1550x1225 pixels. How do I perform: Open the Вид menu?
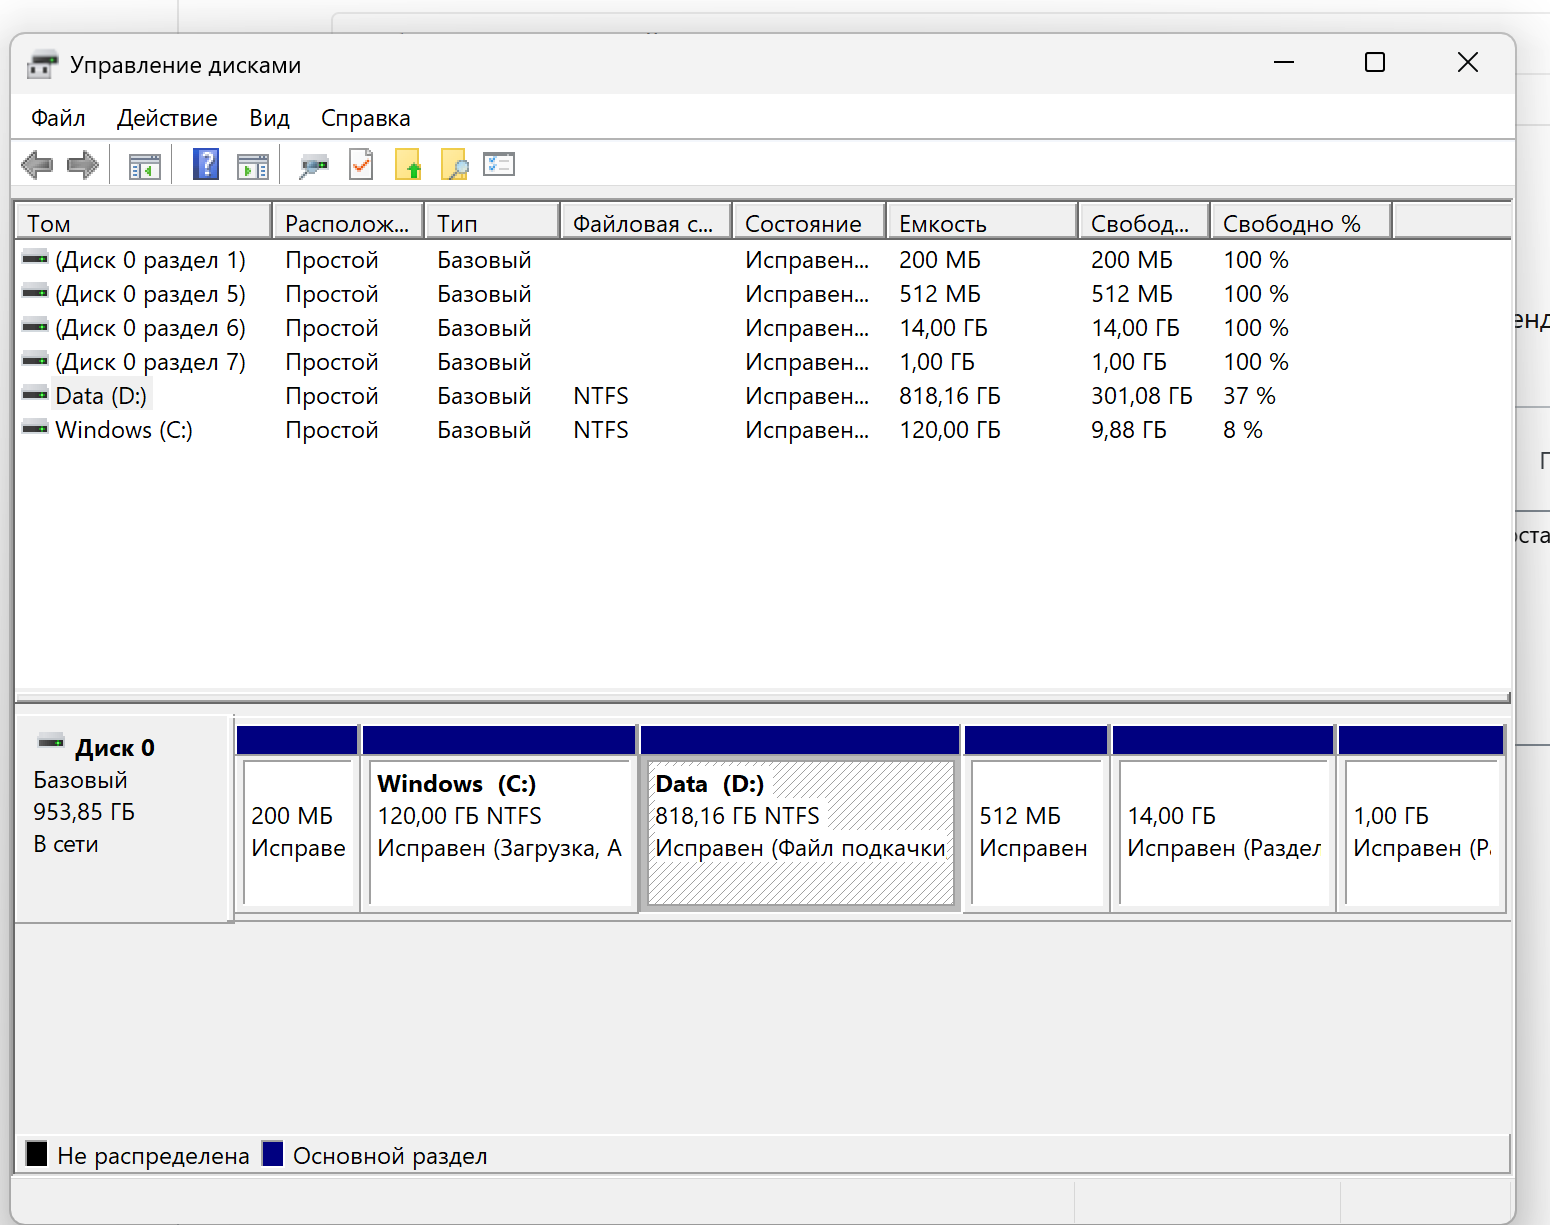269,118
